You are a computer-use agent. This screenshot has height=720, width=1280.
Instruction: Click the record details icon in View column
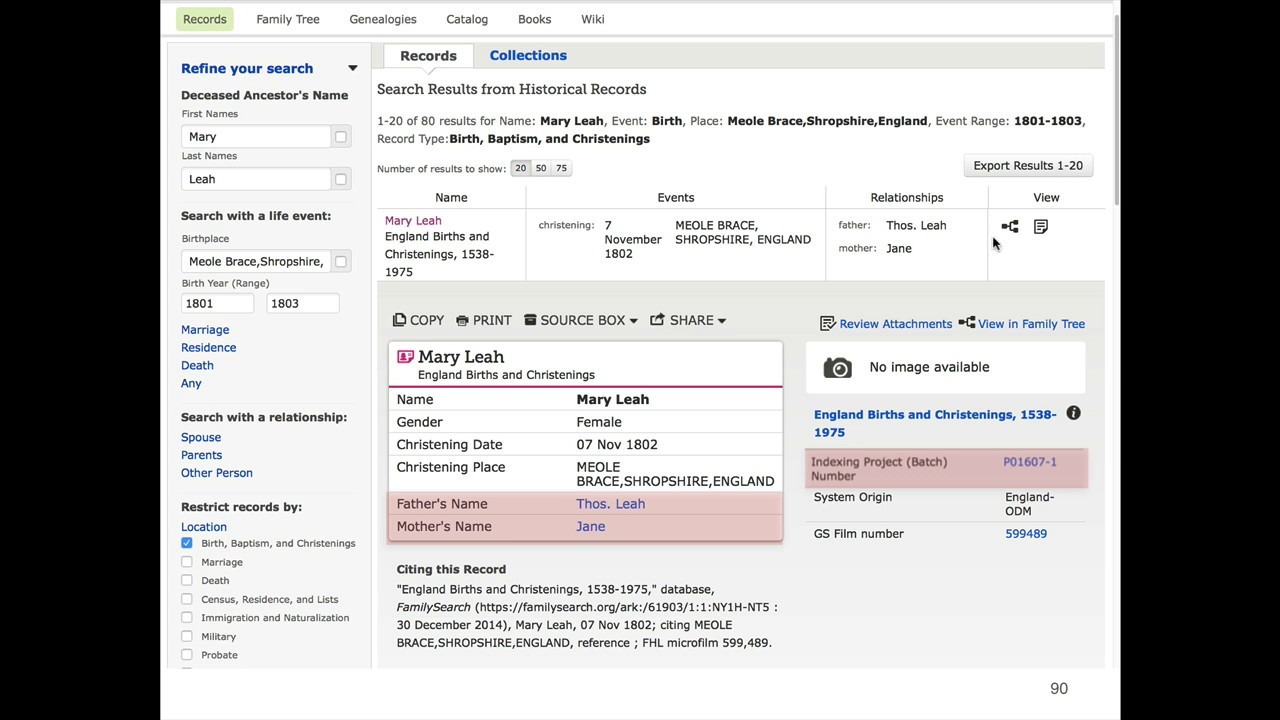pyautogui.click(x=1041, y=227)
